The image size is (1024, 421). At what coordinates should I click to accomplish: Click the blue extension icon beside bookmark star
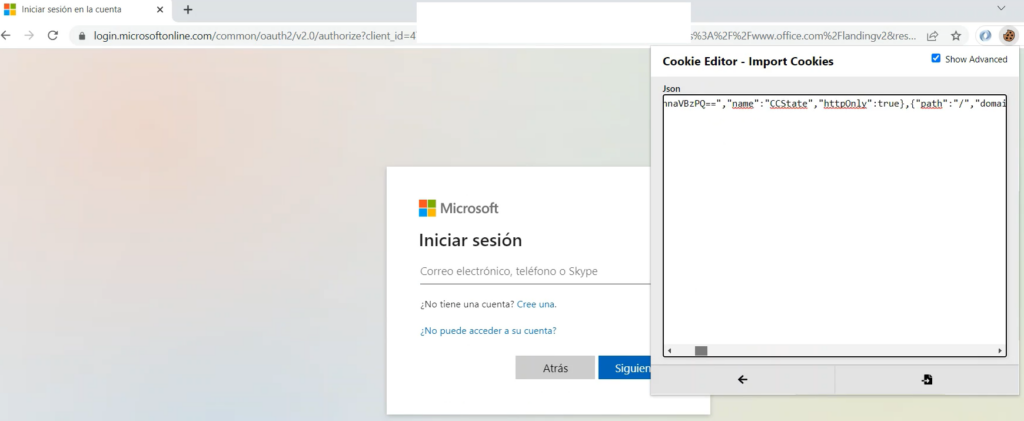click(x=985, y=35)
